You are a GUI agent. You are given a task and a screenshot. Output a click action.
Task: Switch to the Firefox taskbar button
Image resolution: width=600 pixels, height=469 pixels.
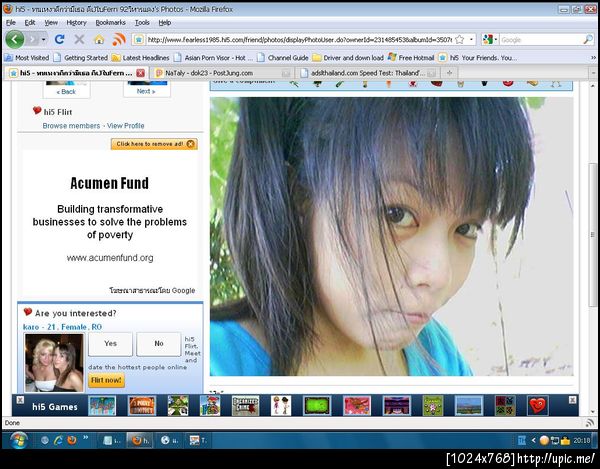[140, 441]
